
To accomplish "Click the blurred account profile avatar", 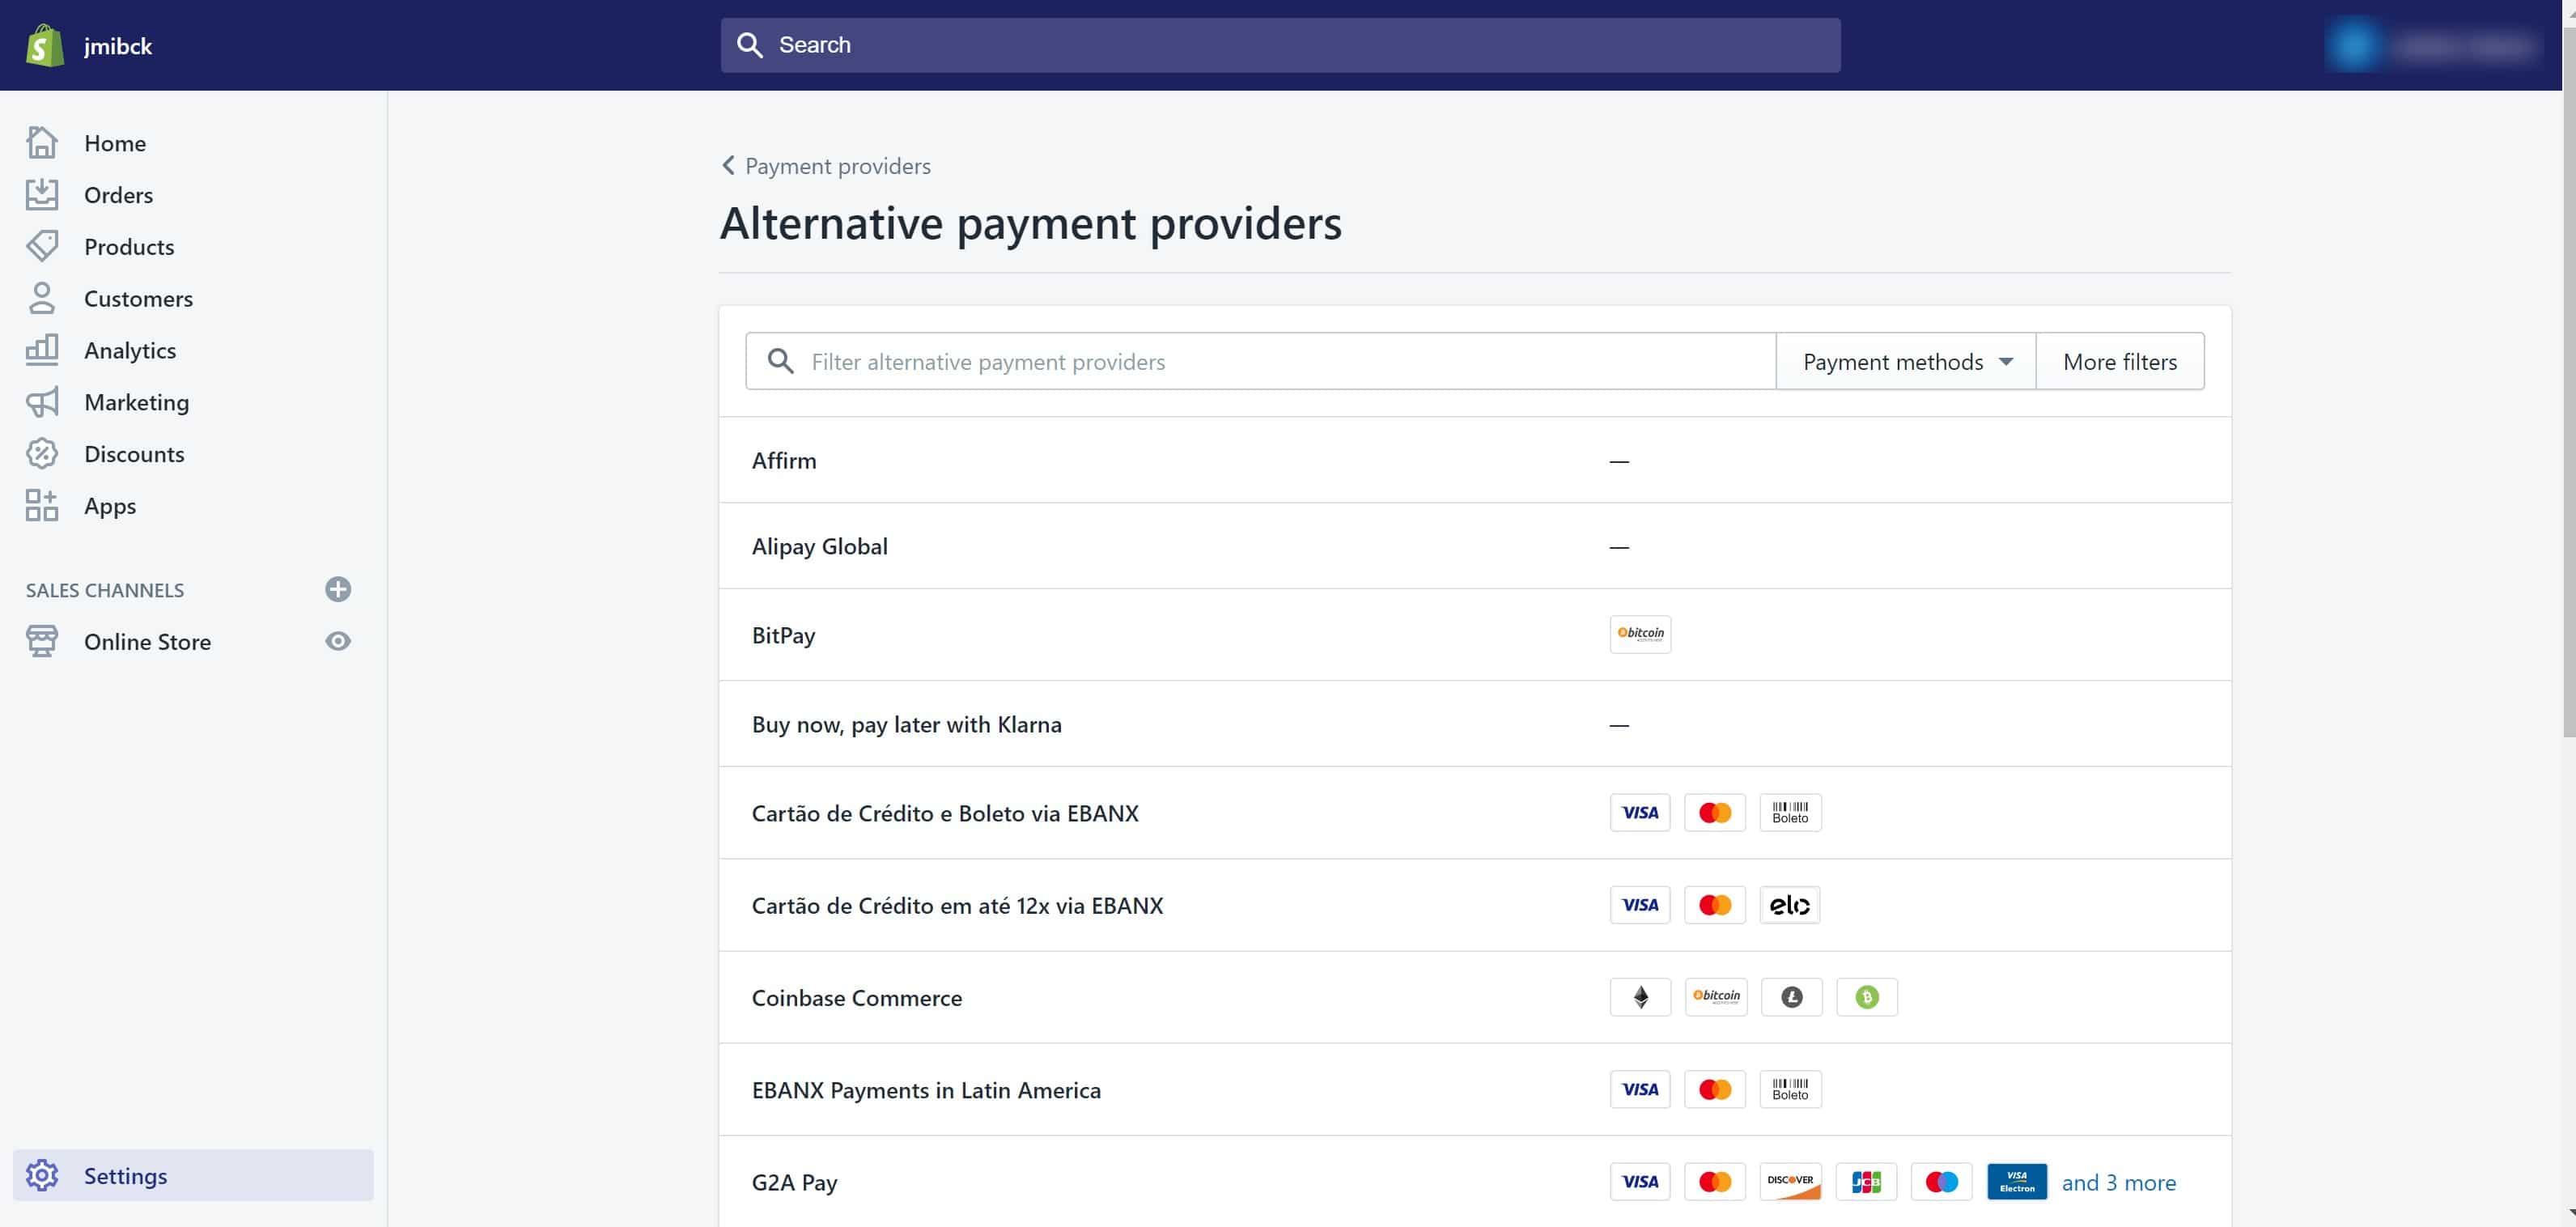I will click(x=2354, y=45).
